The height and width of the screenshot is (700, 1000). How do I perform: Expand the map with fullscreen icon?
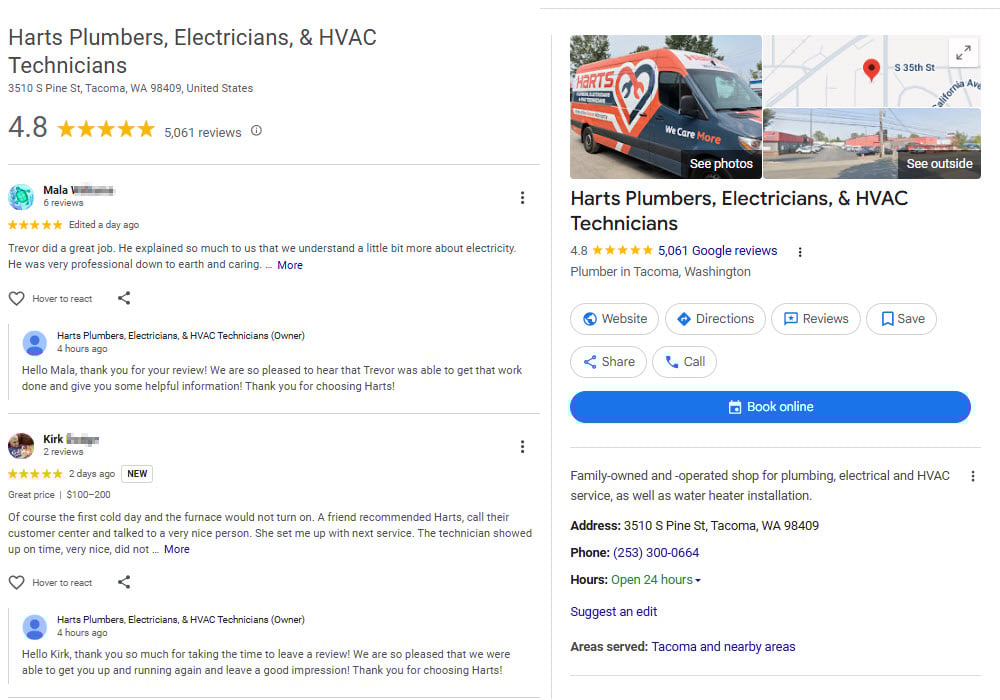tap(963, 53)
